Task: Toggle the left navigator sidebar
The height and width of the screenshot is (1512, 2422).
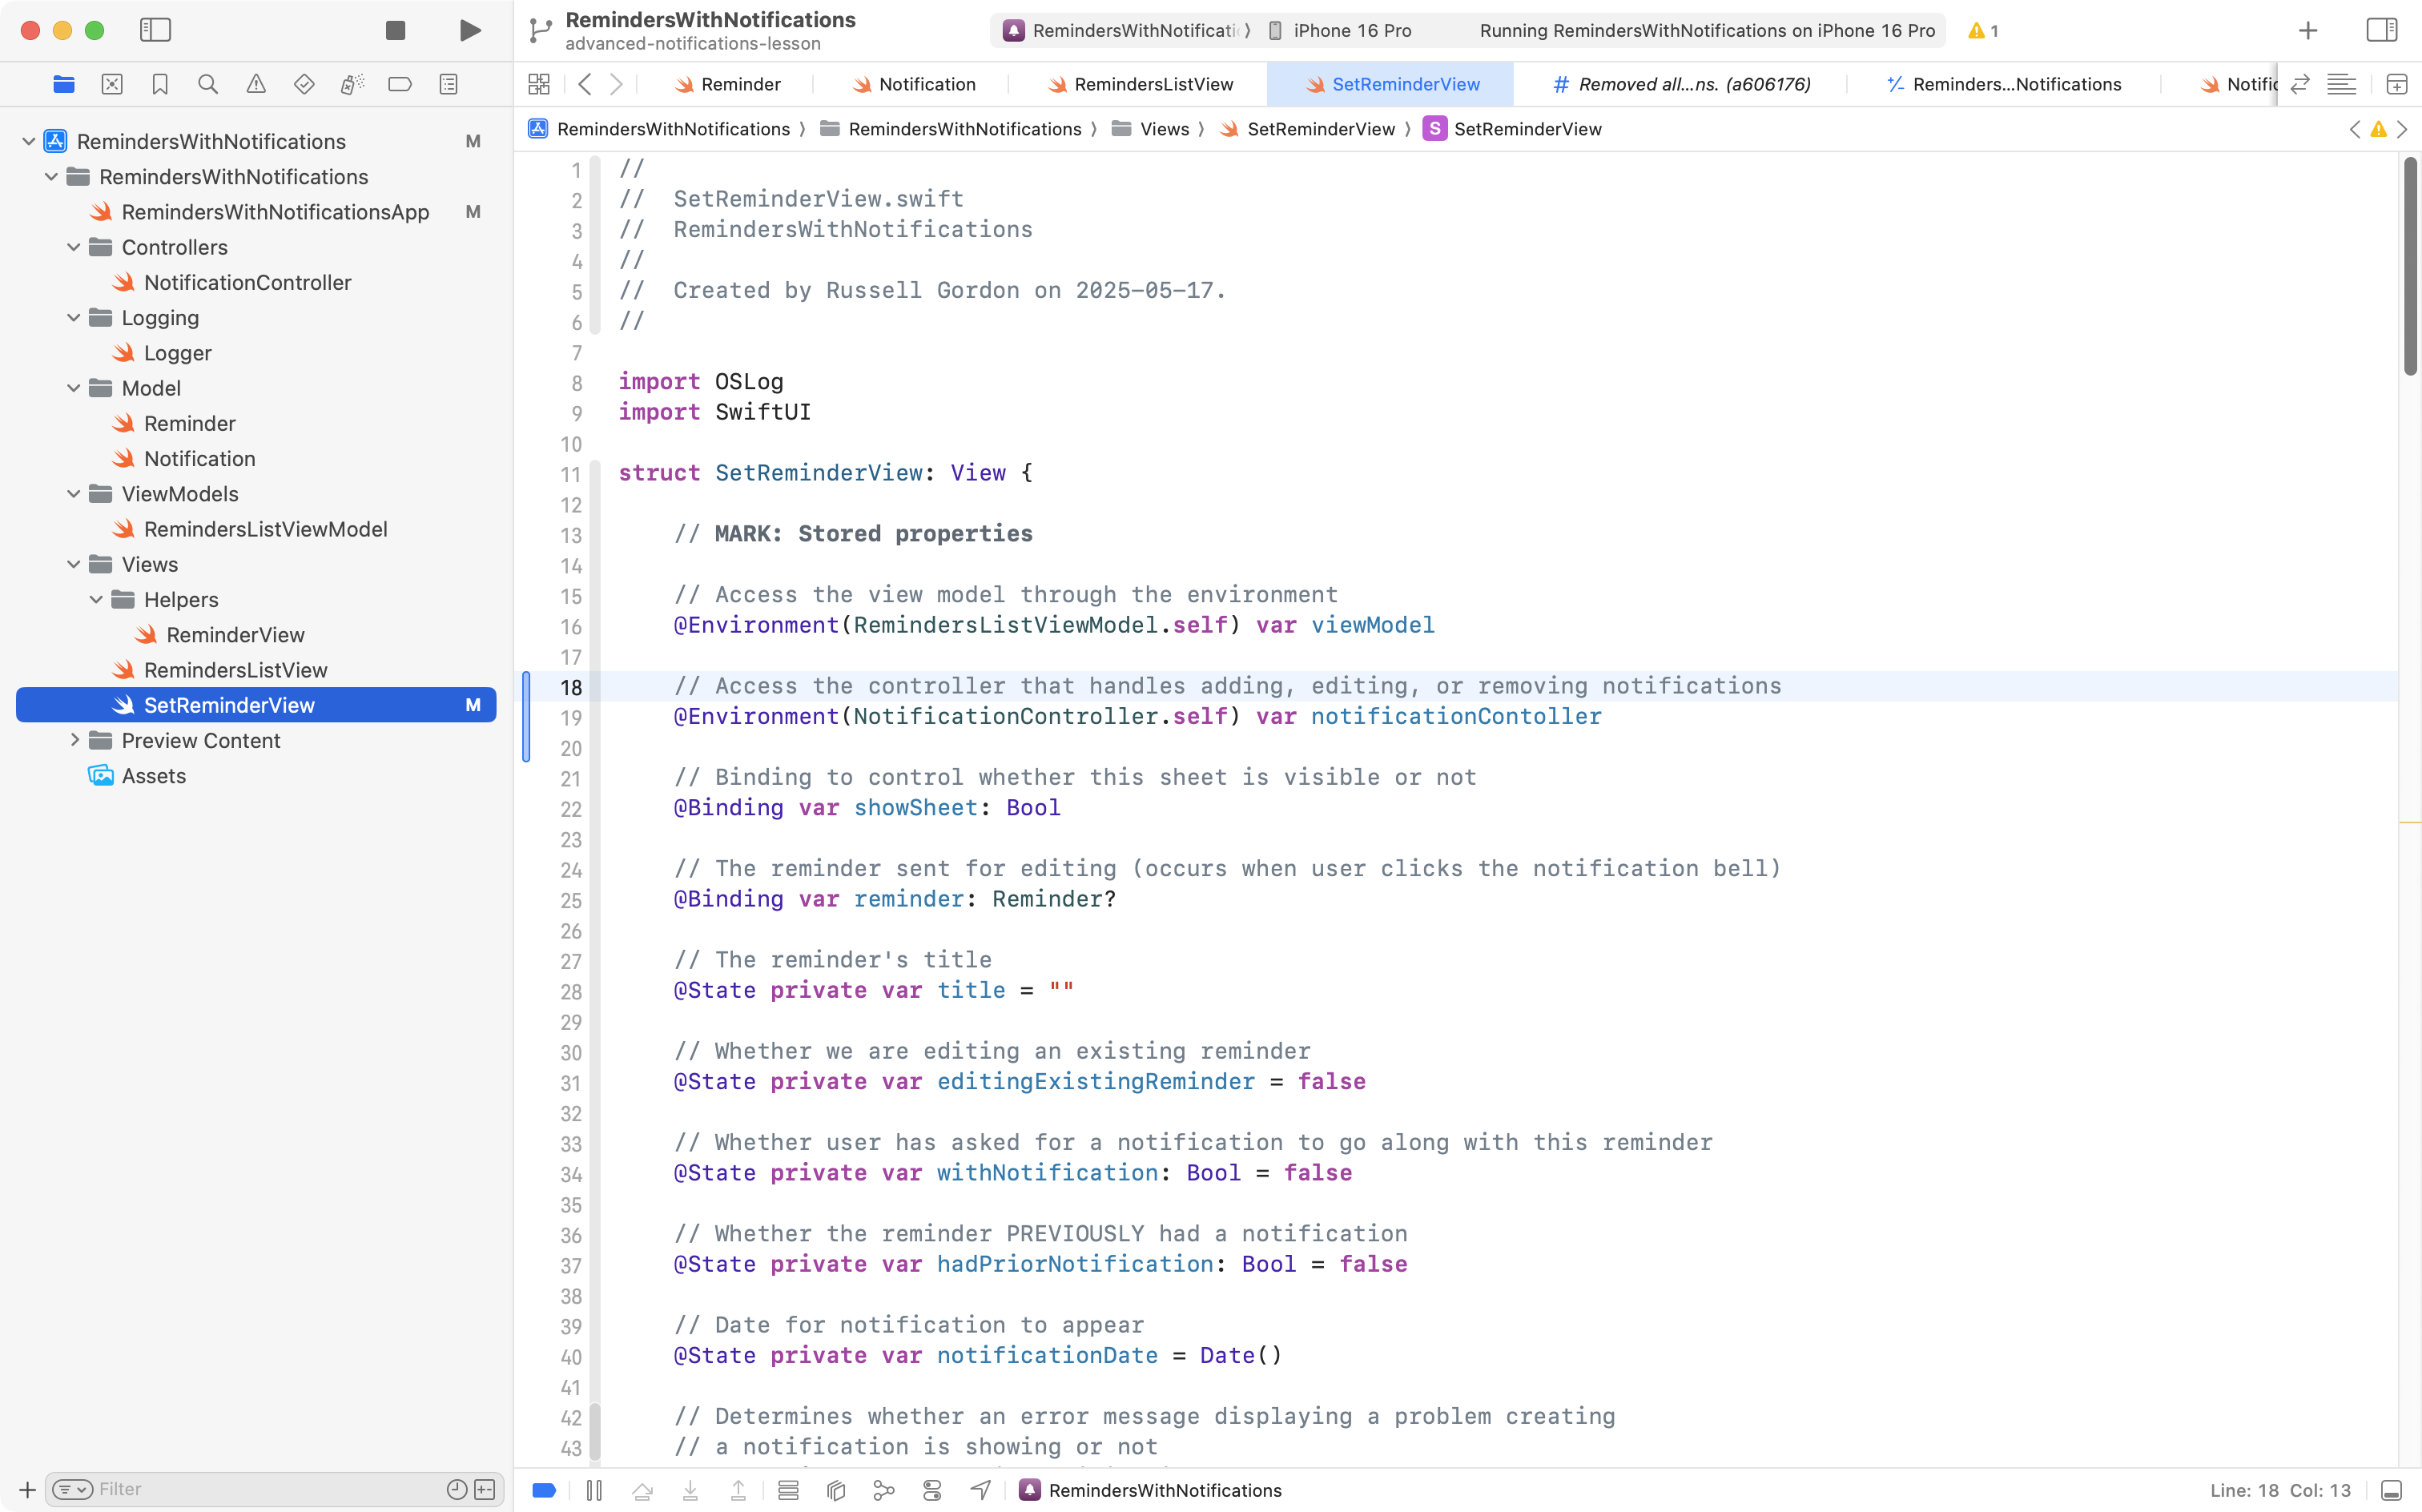Action: [155, 30]
